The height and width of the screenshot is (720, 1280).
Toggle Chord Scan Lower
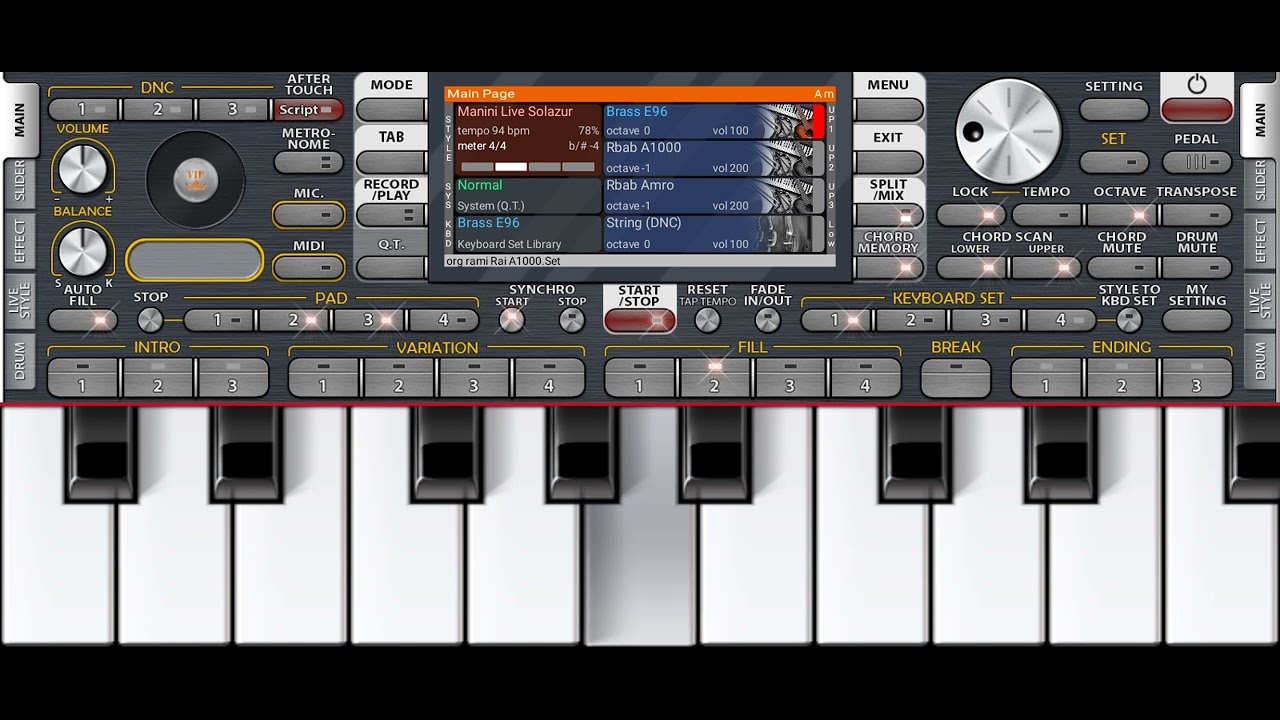pyautogui.click(x=971, y=267)
